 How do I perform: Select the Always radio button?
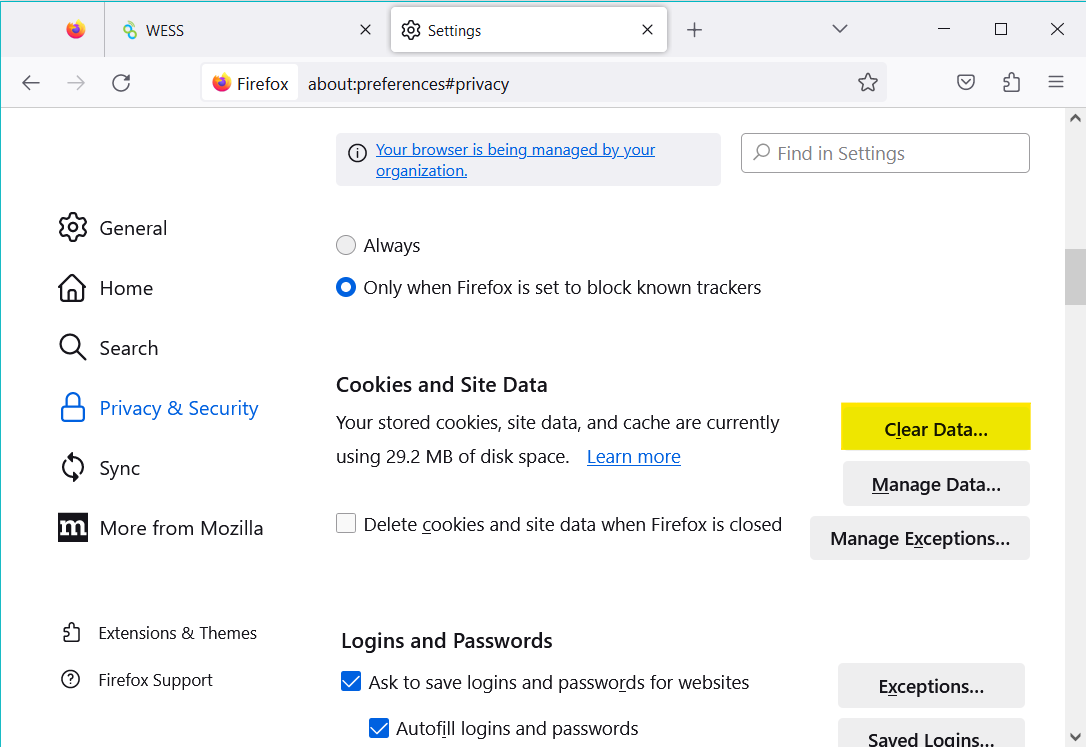(346, 245)
